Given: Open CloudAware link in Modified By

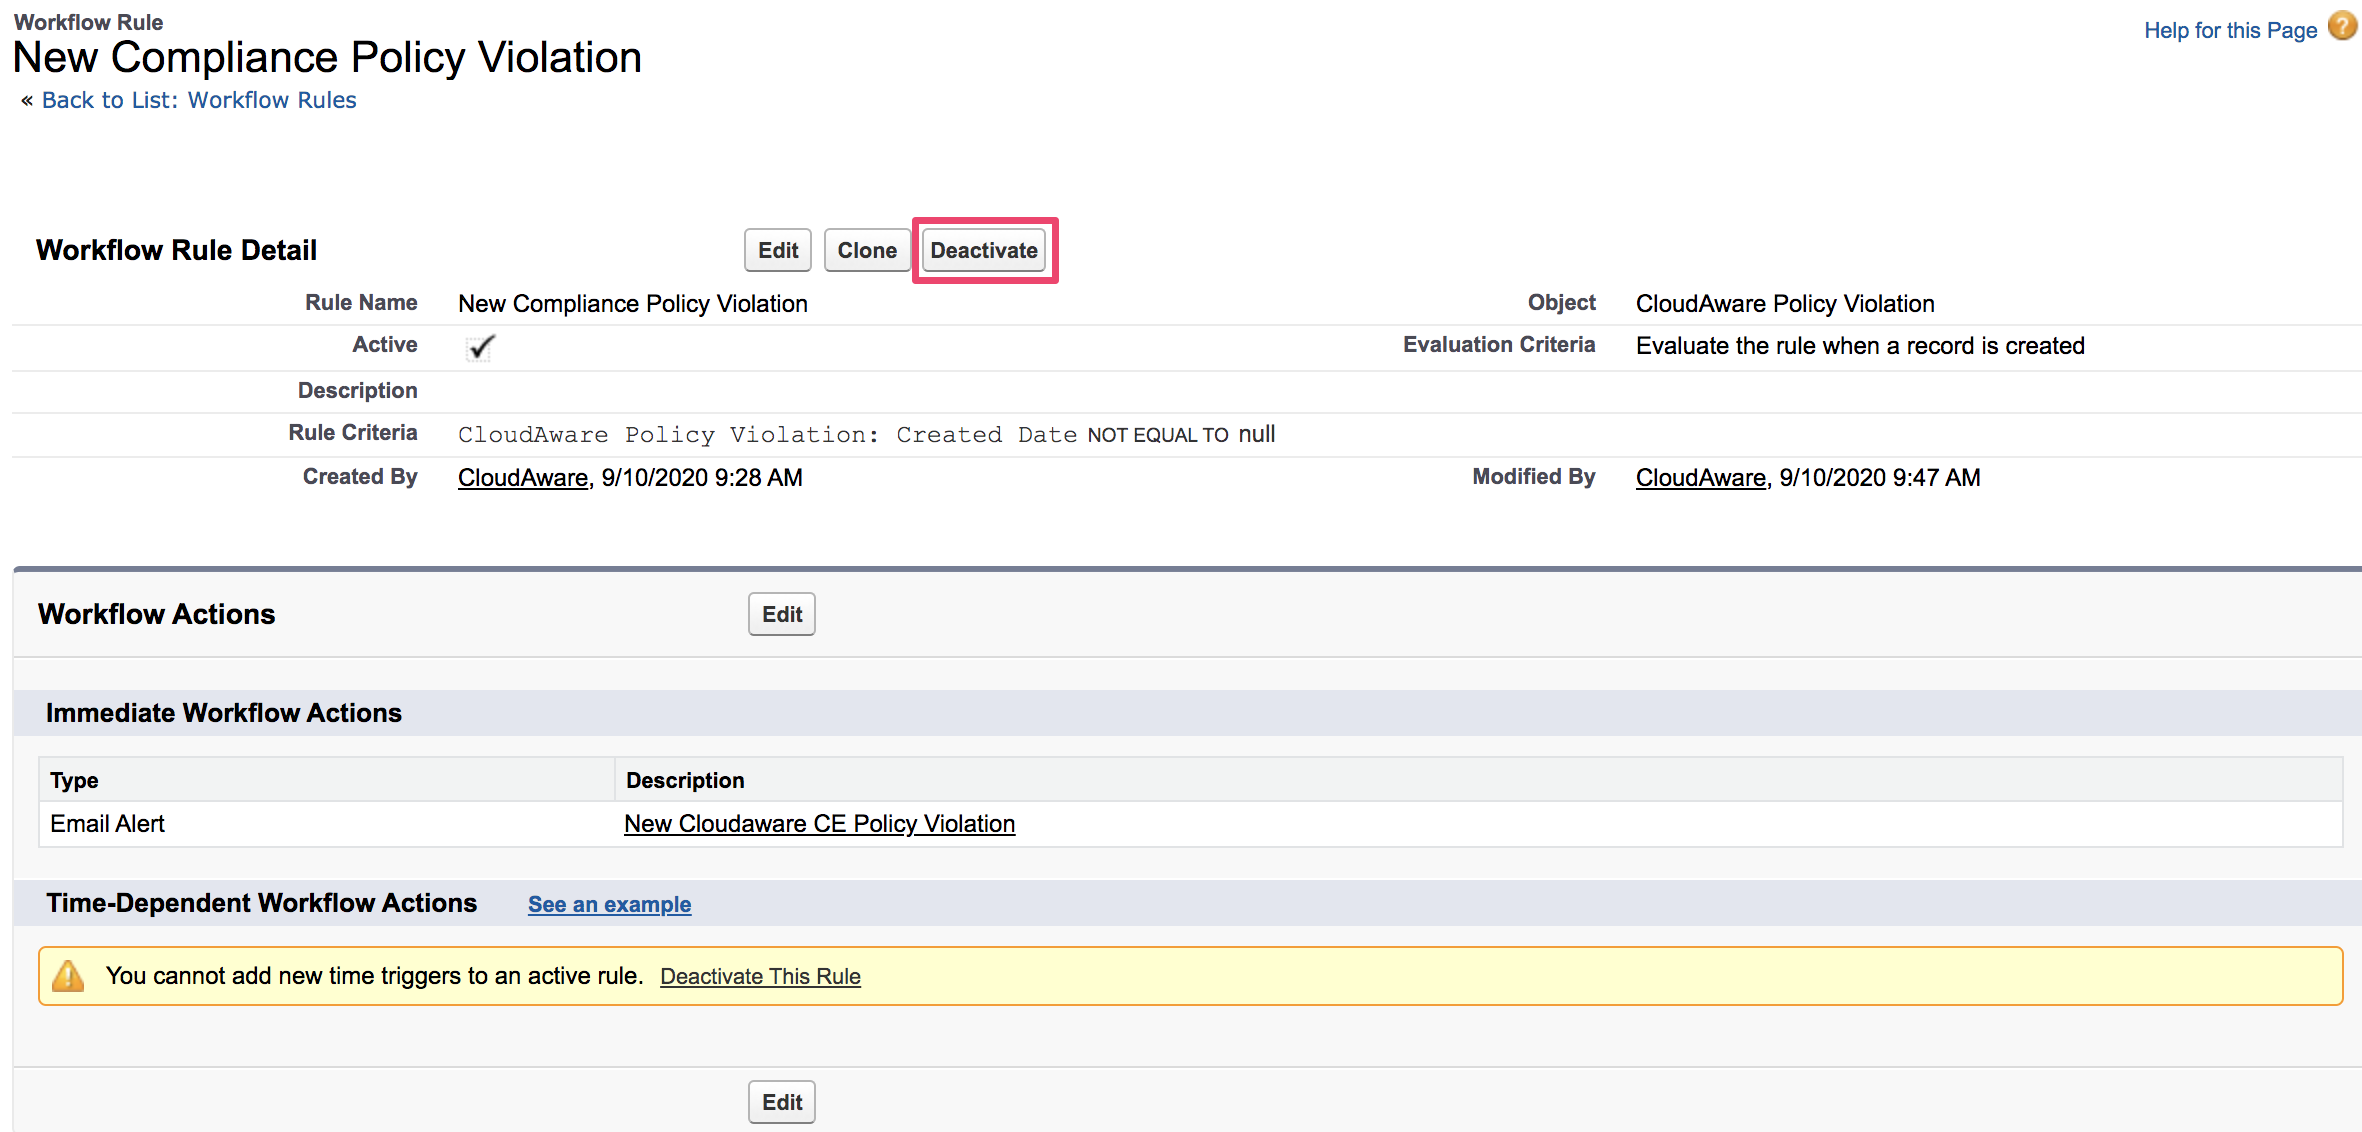Looking at the screenshot, I should [x=1700, y=478].
